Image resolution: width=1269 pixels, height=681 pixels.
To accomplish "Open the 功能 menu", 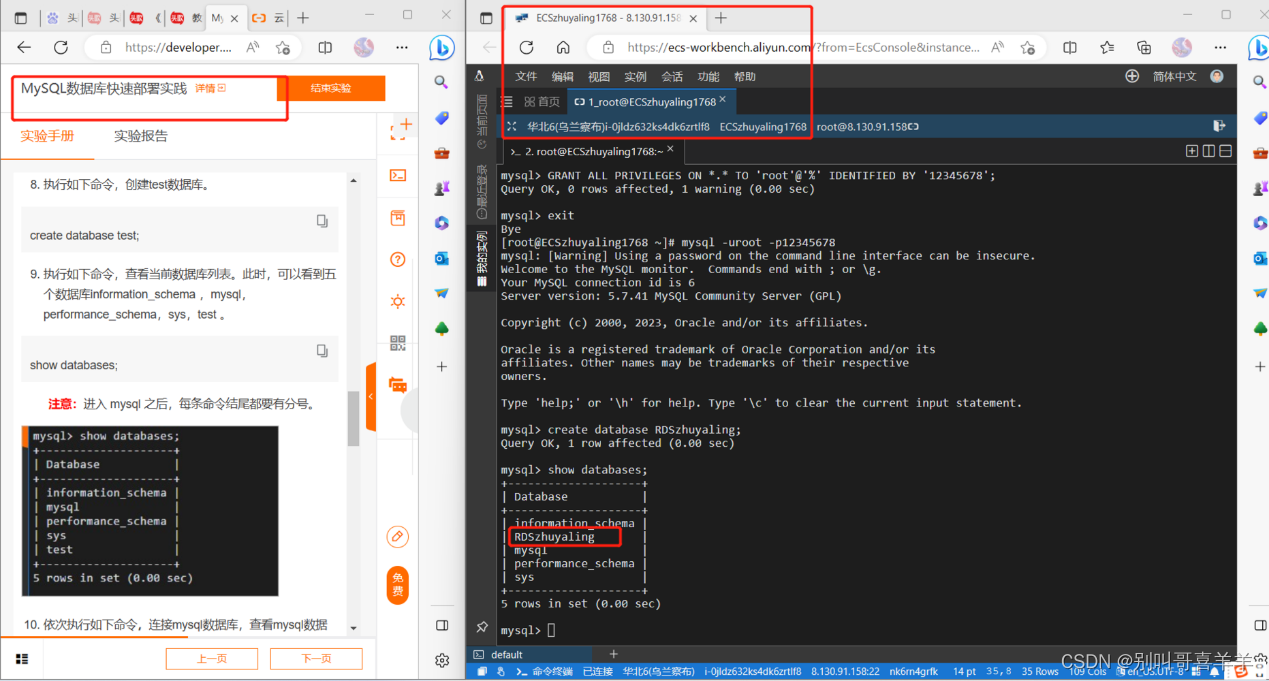I will point(708,76).
